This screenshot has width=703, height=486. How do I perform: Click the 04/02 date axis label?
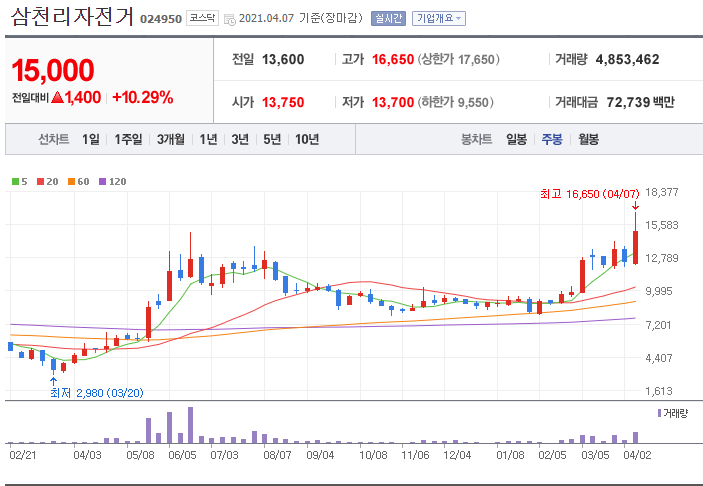pyautogui.click(x=637, y=455)
